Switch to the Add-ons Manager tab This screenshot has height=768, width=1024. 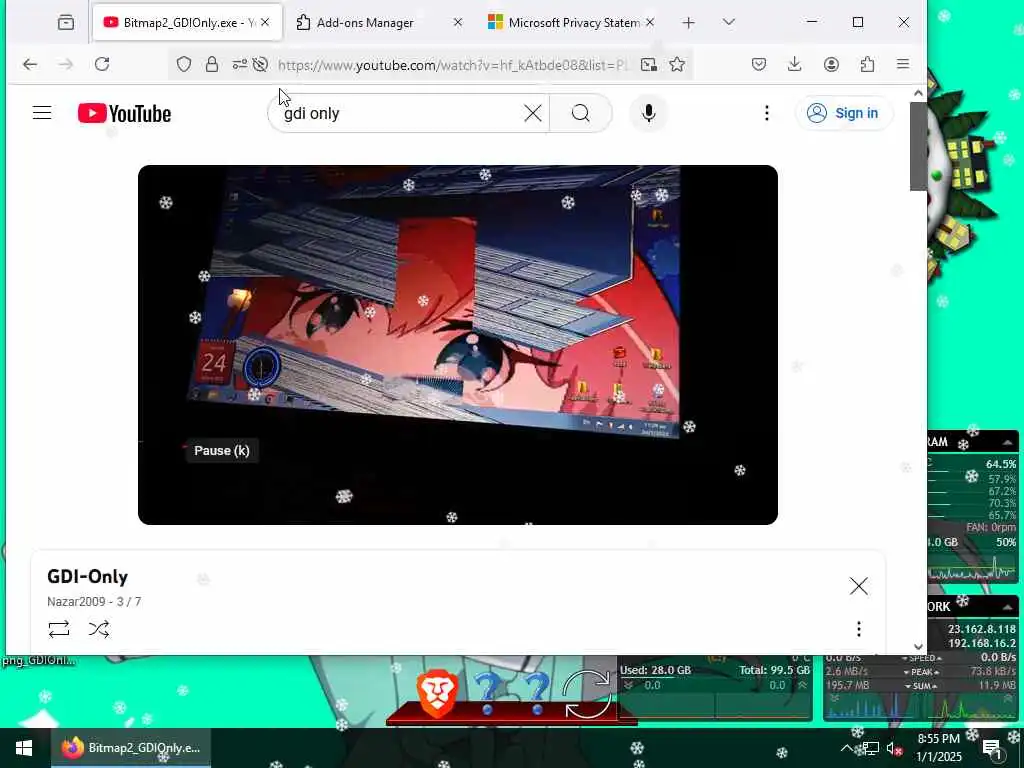click(366, 23)
